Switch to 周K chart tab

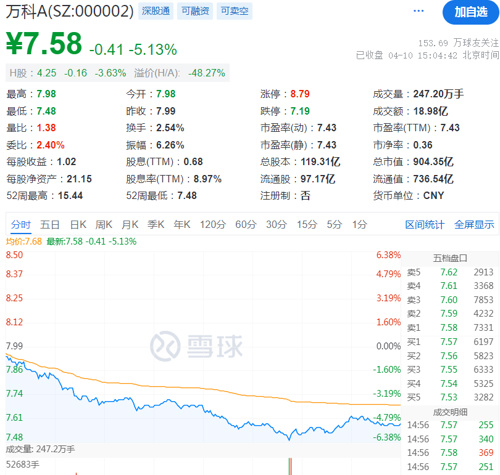(104, 225)
